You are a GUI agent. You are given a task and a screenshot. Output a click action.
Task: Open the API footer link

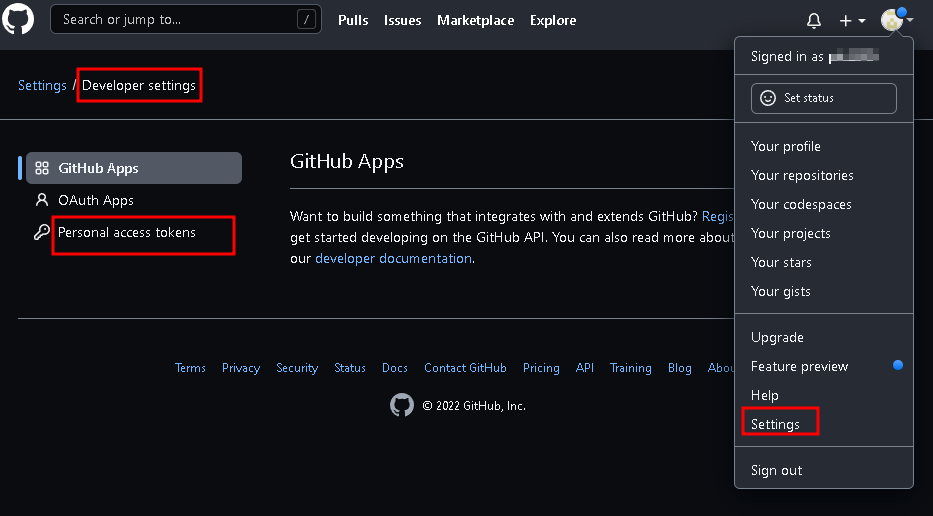[585, 368]
